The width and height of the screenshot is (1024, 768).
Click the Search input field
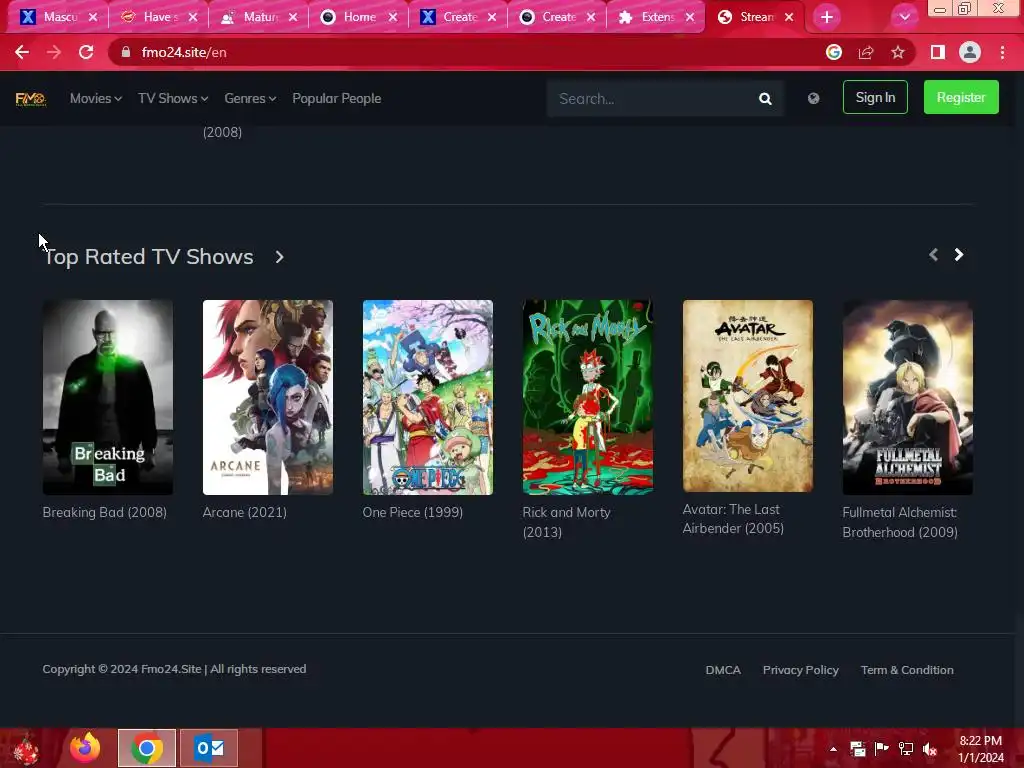[653, 99]
